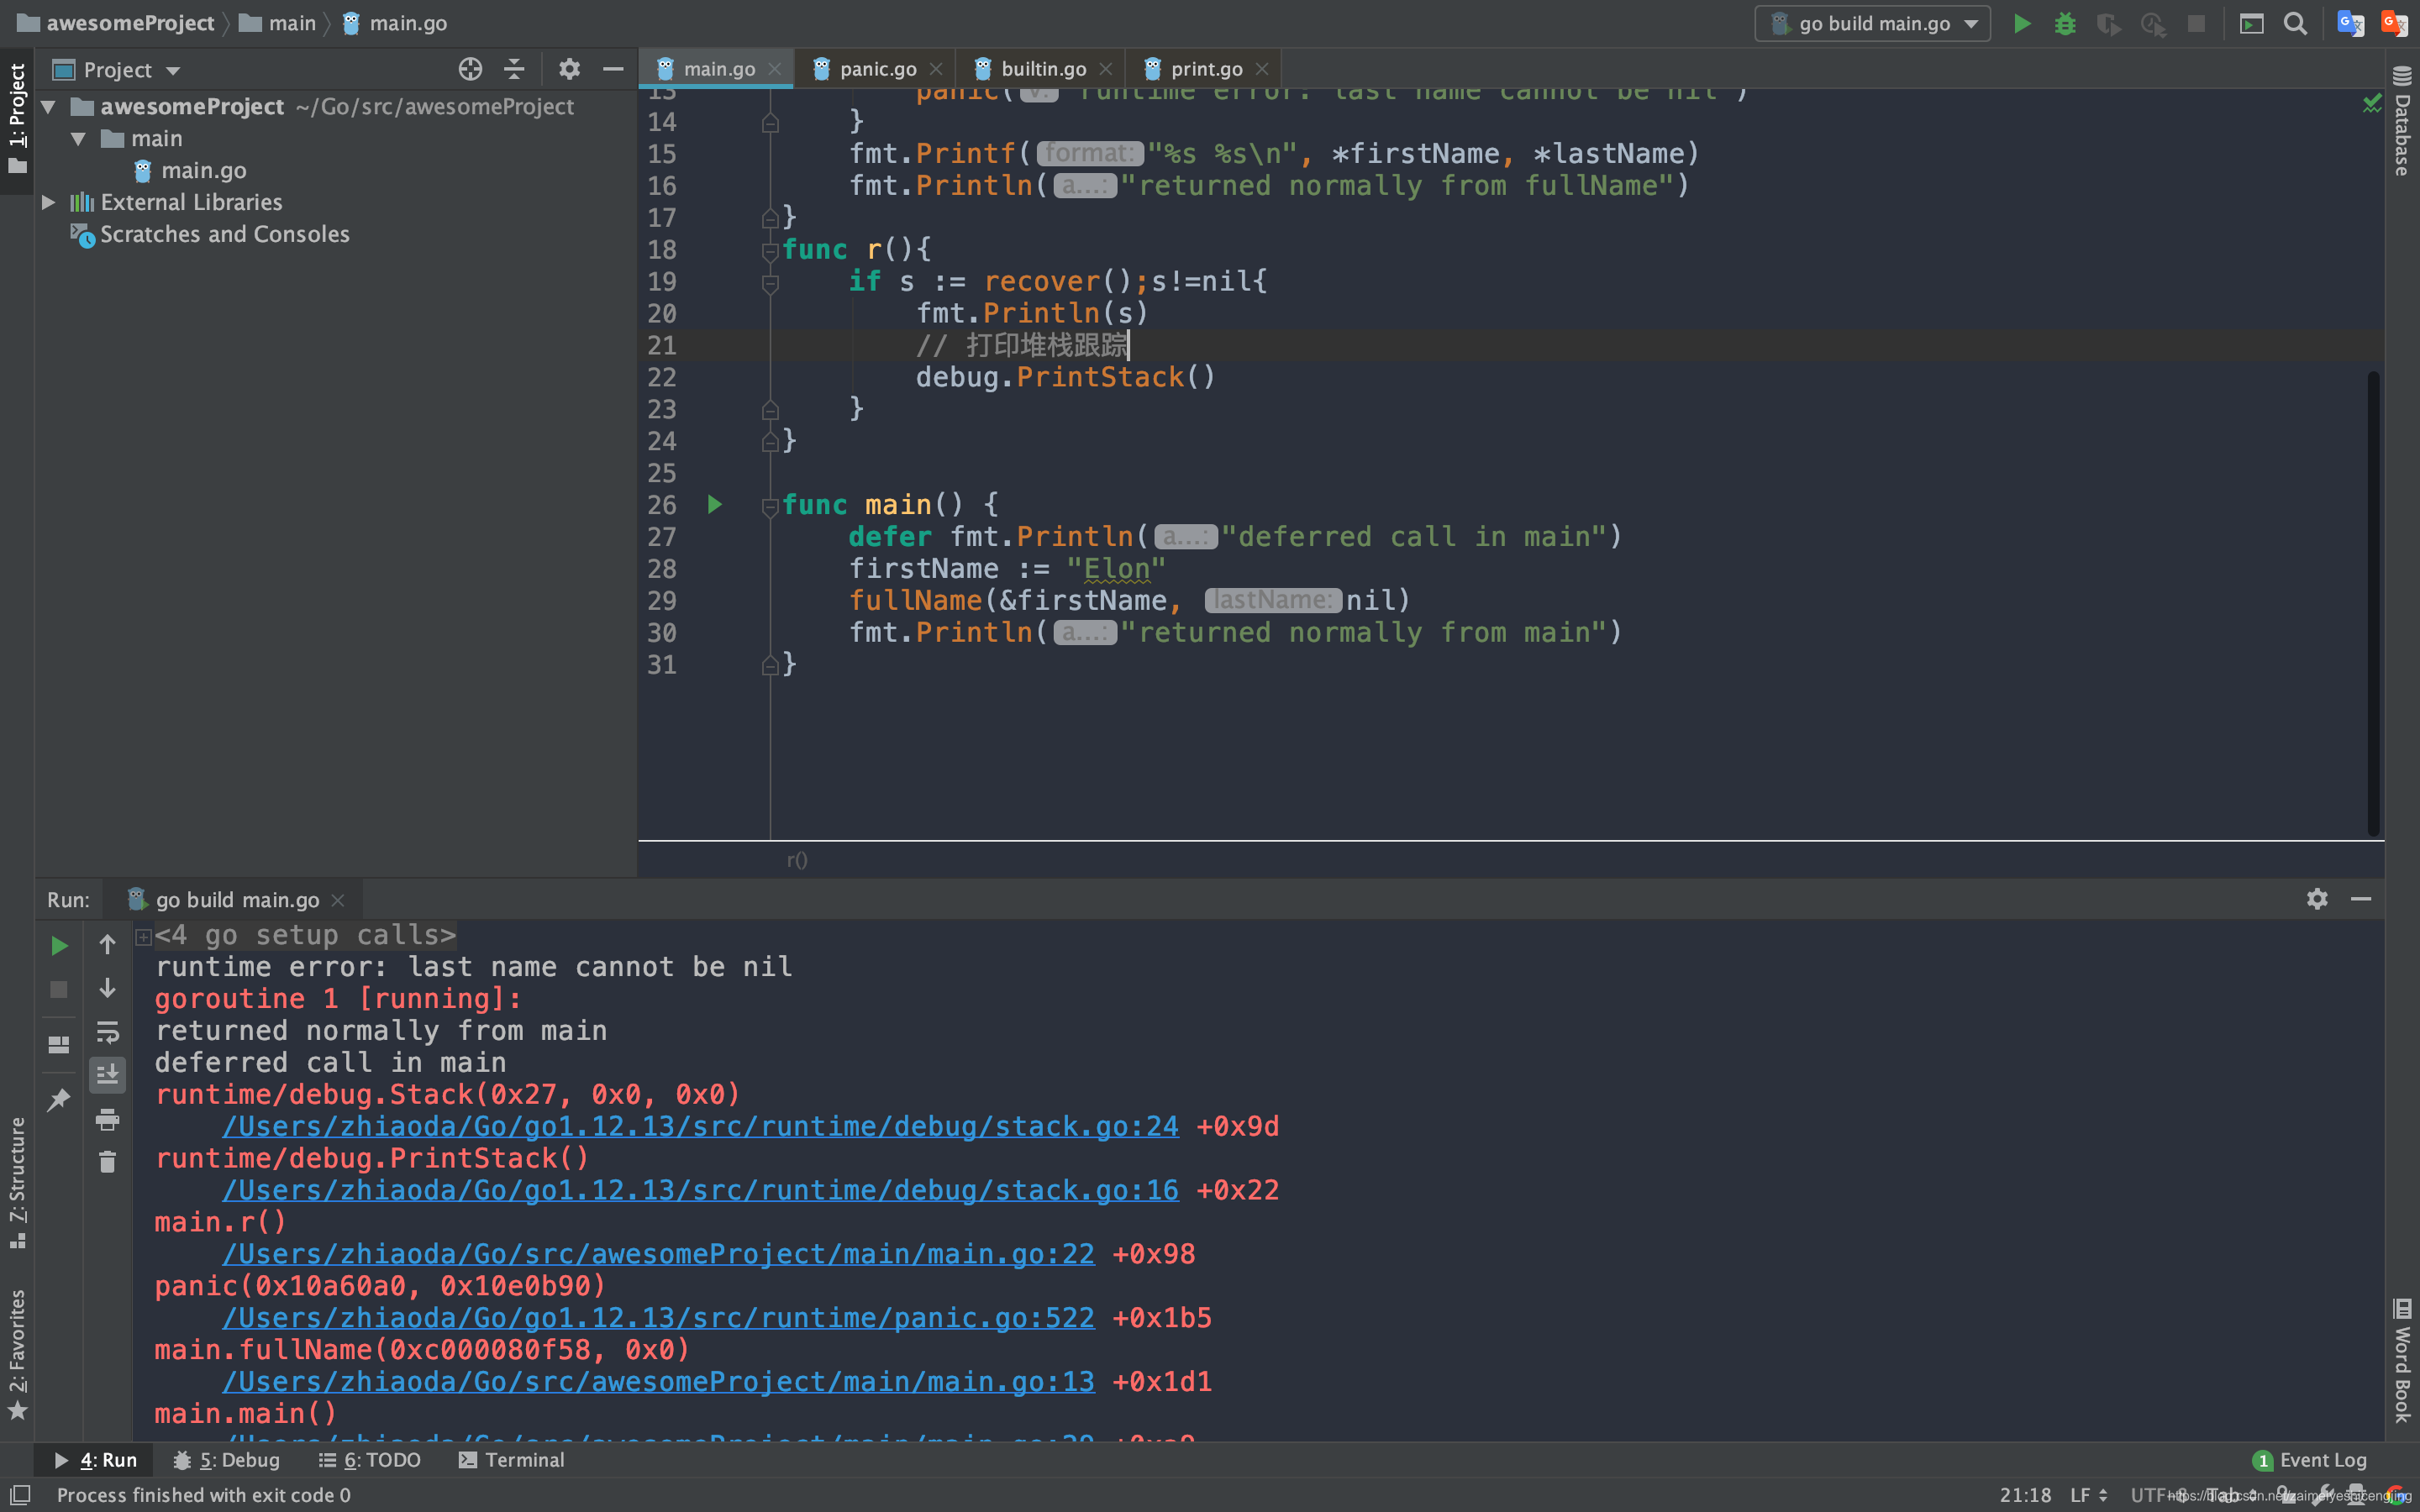Toggle soft-wrap in the Run console

(107, 1031)
